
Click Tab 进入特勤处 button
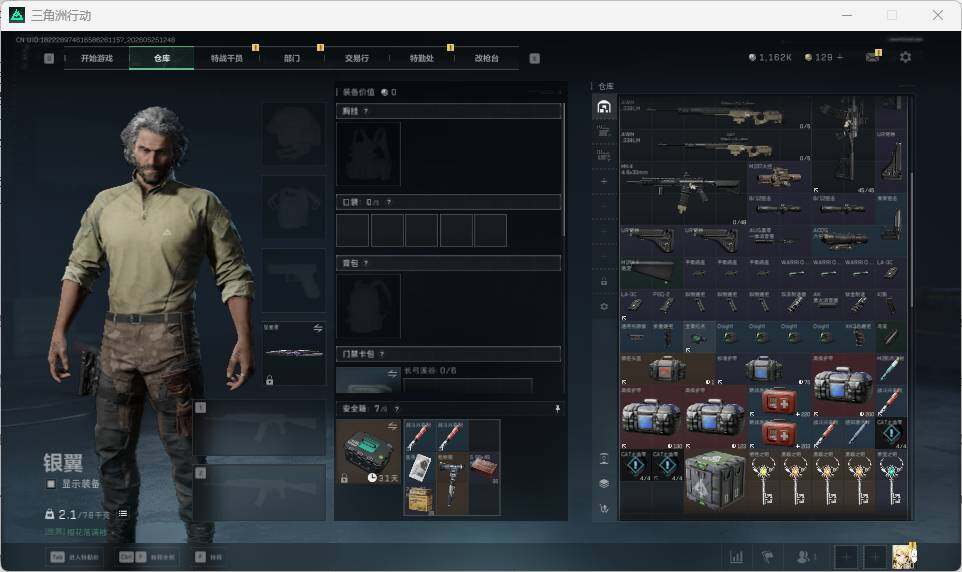point(75,557)
